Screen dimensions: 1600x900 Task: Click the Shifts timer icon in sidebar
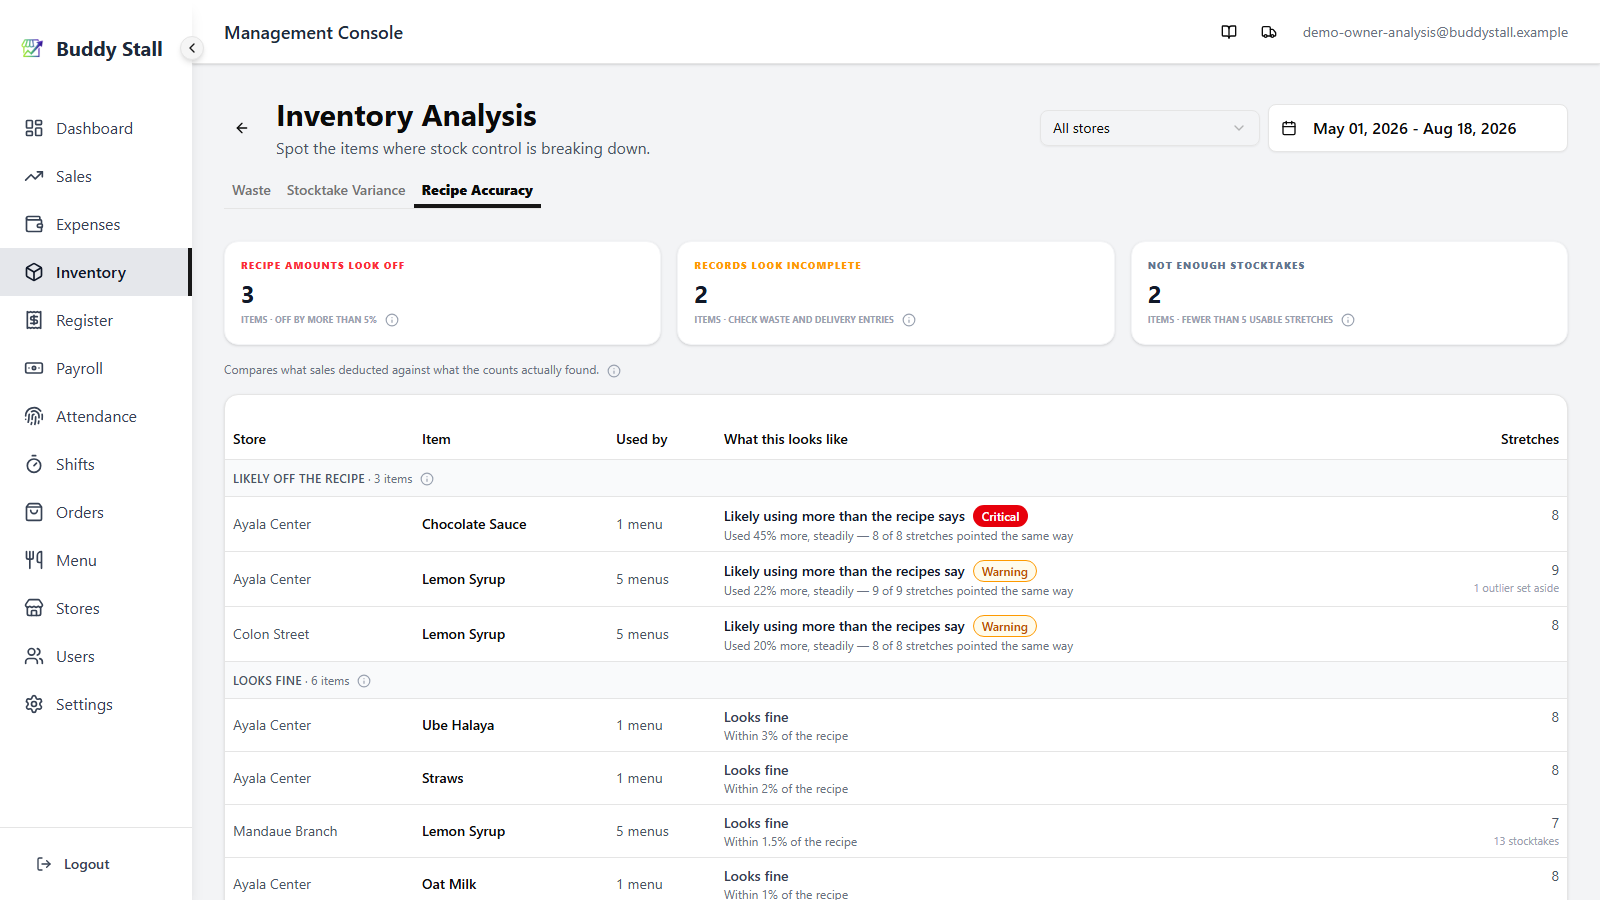point(34,464)
